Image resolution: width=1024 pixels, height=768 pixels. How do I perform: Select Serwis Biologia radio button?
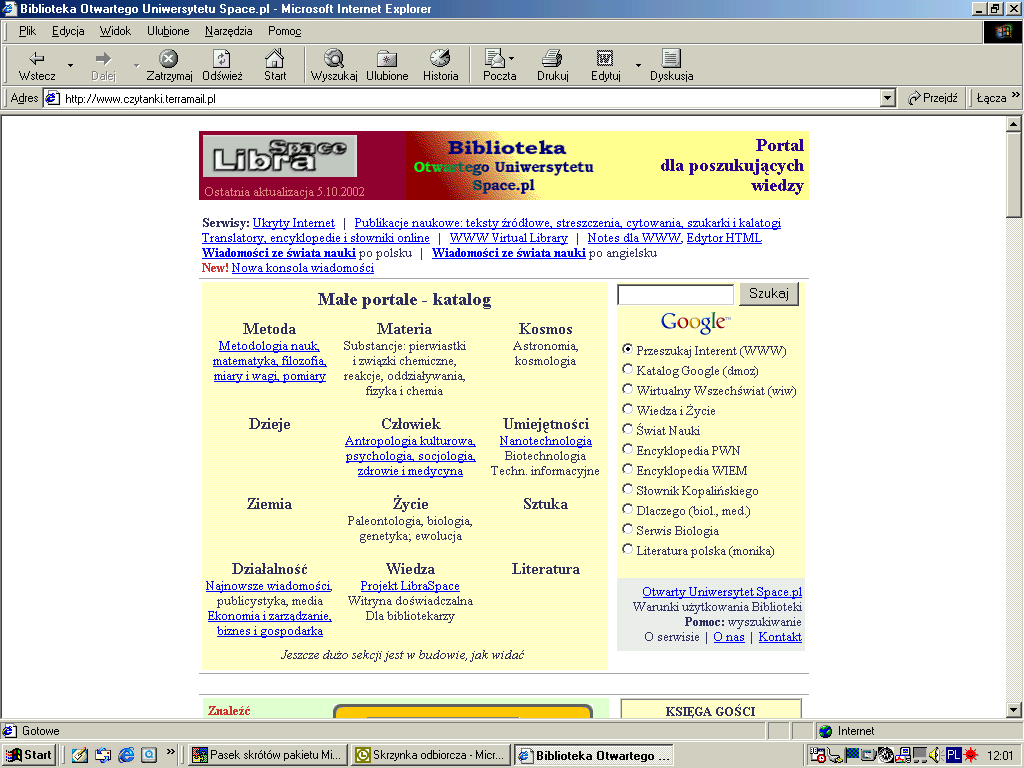click(x=628, y=529)
